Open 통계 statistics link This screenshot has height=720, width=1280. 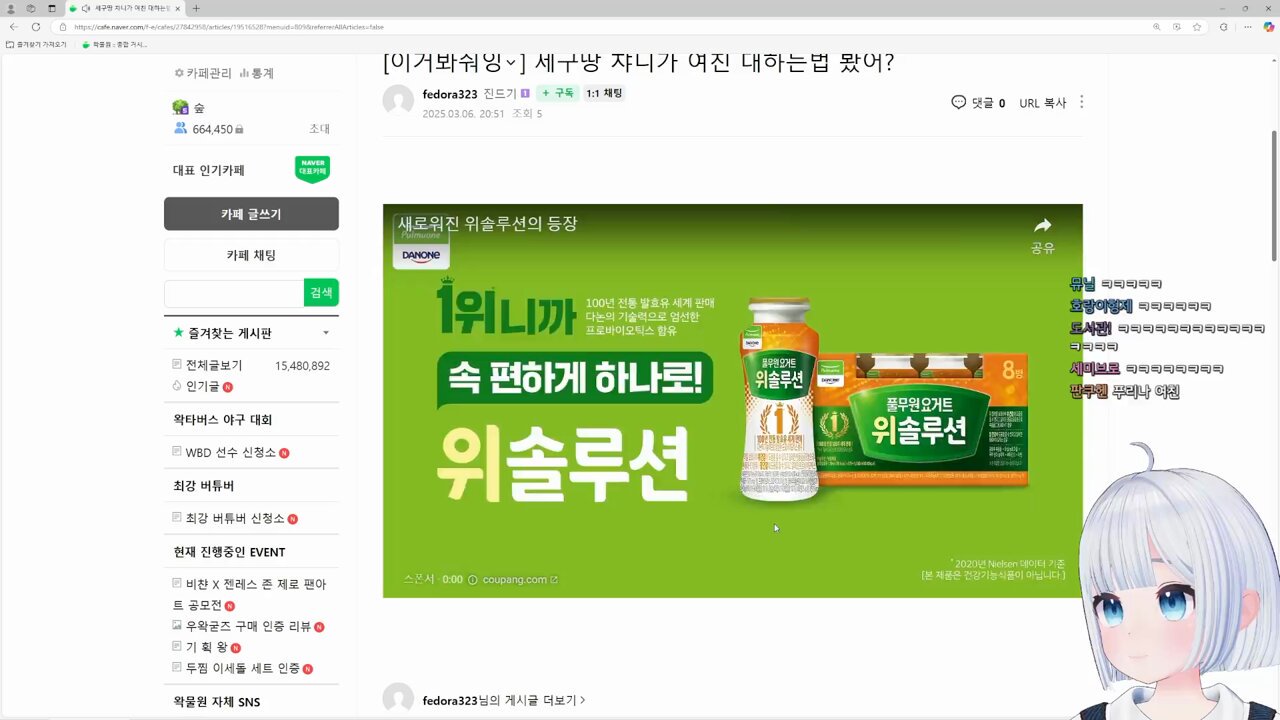click(x=257, y=73)
